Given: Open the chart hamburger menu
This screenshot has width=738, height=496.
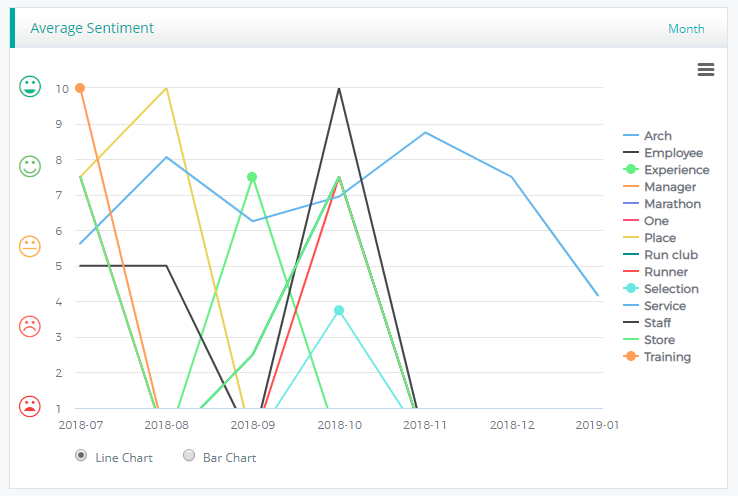Looking at the screenshot, I should coord(706,70).
